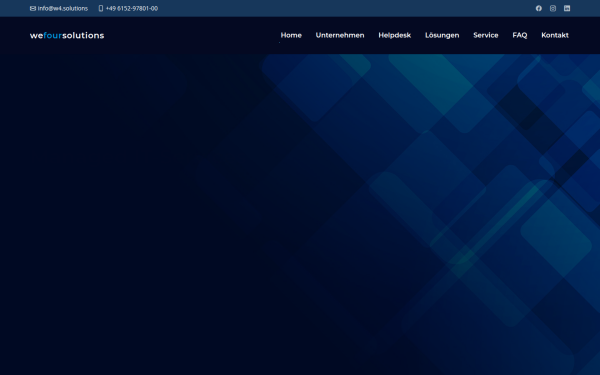Open the LinkedIn icon link
The width and height of the screenshot is (600, 375).
[x=567, y=8]
